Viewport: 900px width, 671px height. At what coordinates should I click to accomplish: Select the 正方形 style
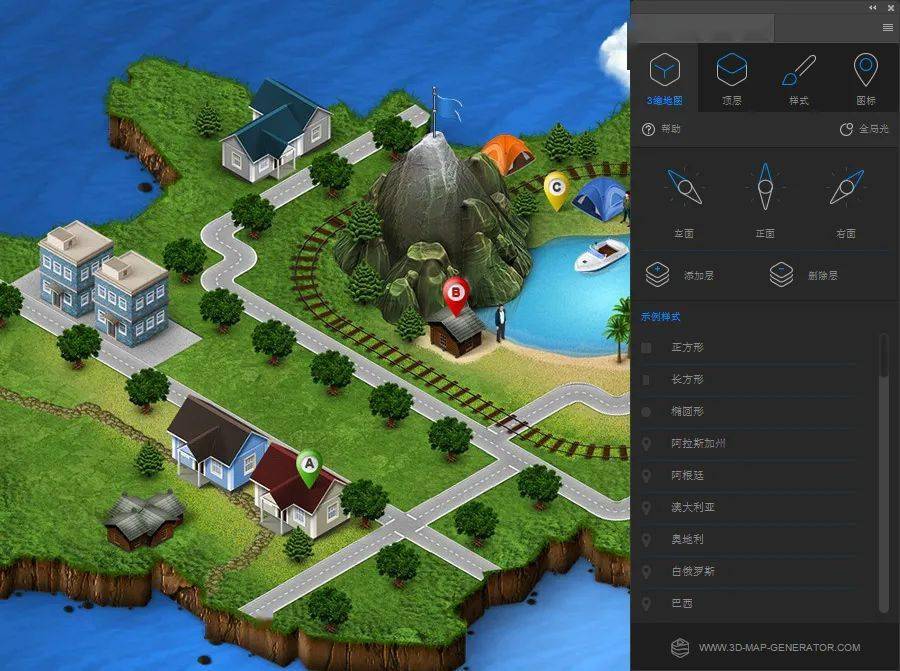[748, 347]
